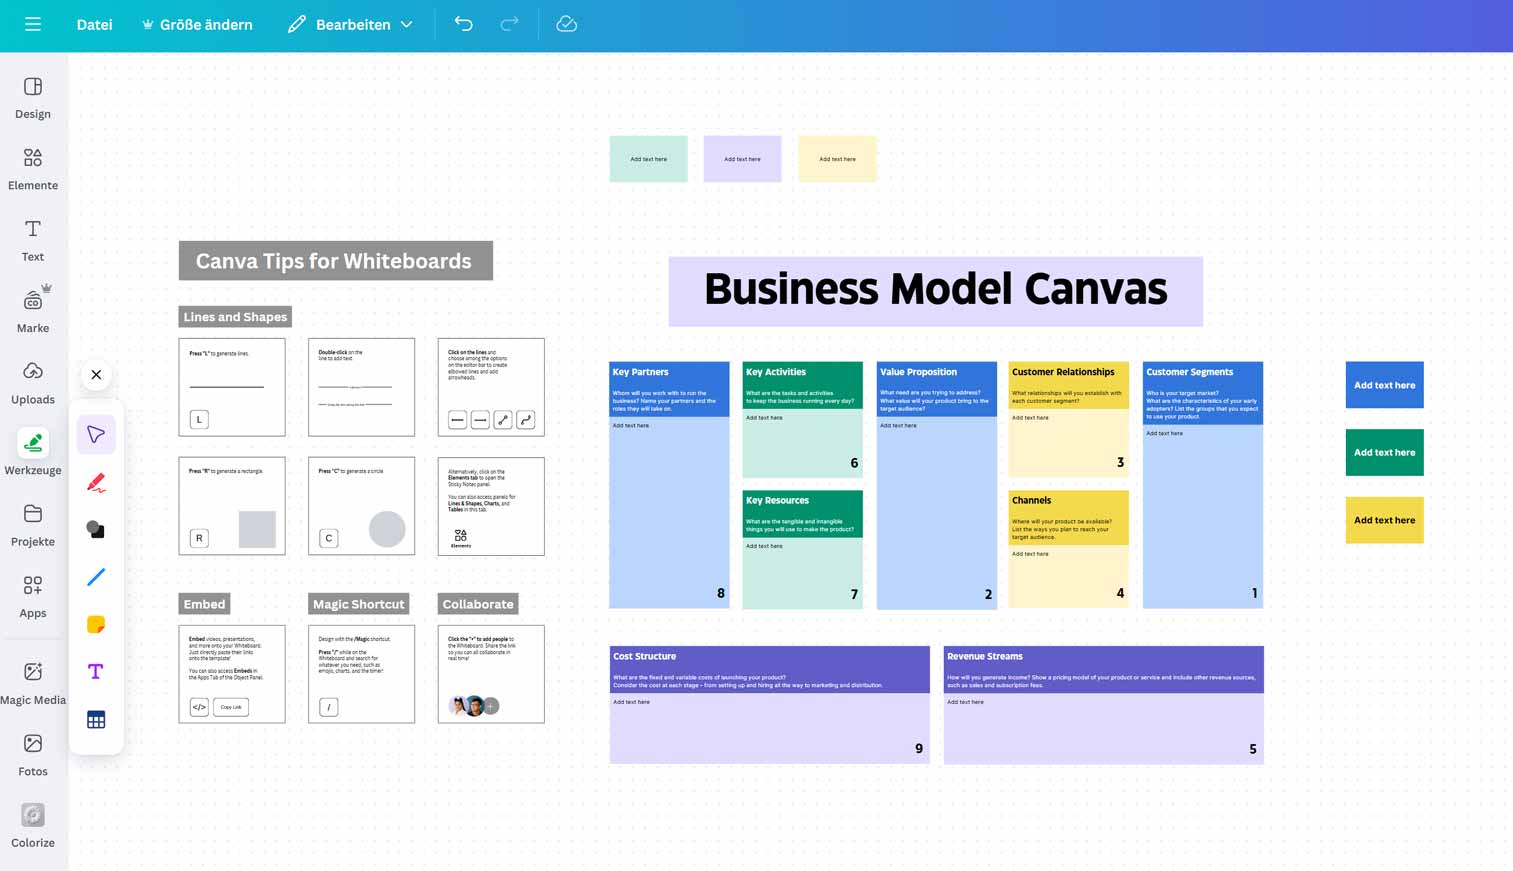Select the yellow Add text here box
This screenshot has width=1513, height=871.
click(x=1384, y=520)
